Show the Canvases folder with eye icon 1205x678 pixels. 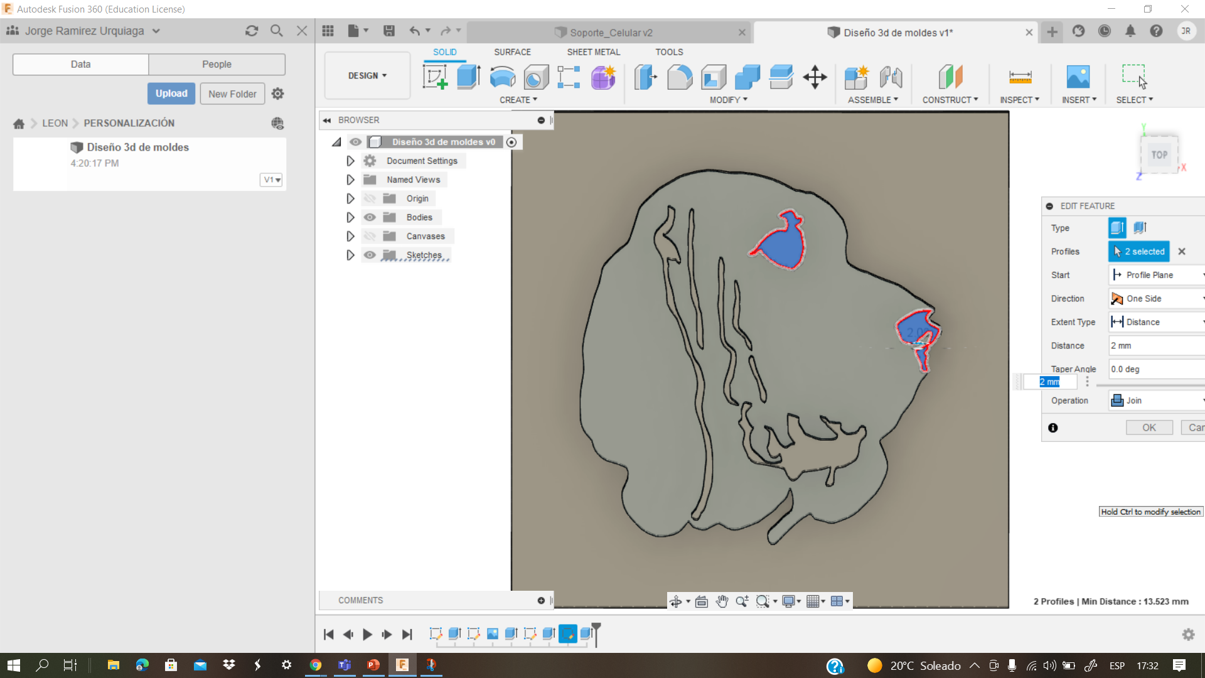[x=370, y=236]
